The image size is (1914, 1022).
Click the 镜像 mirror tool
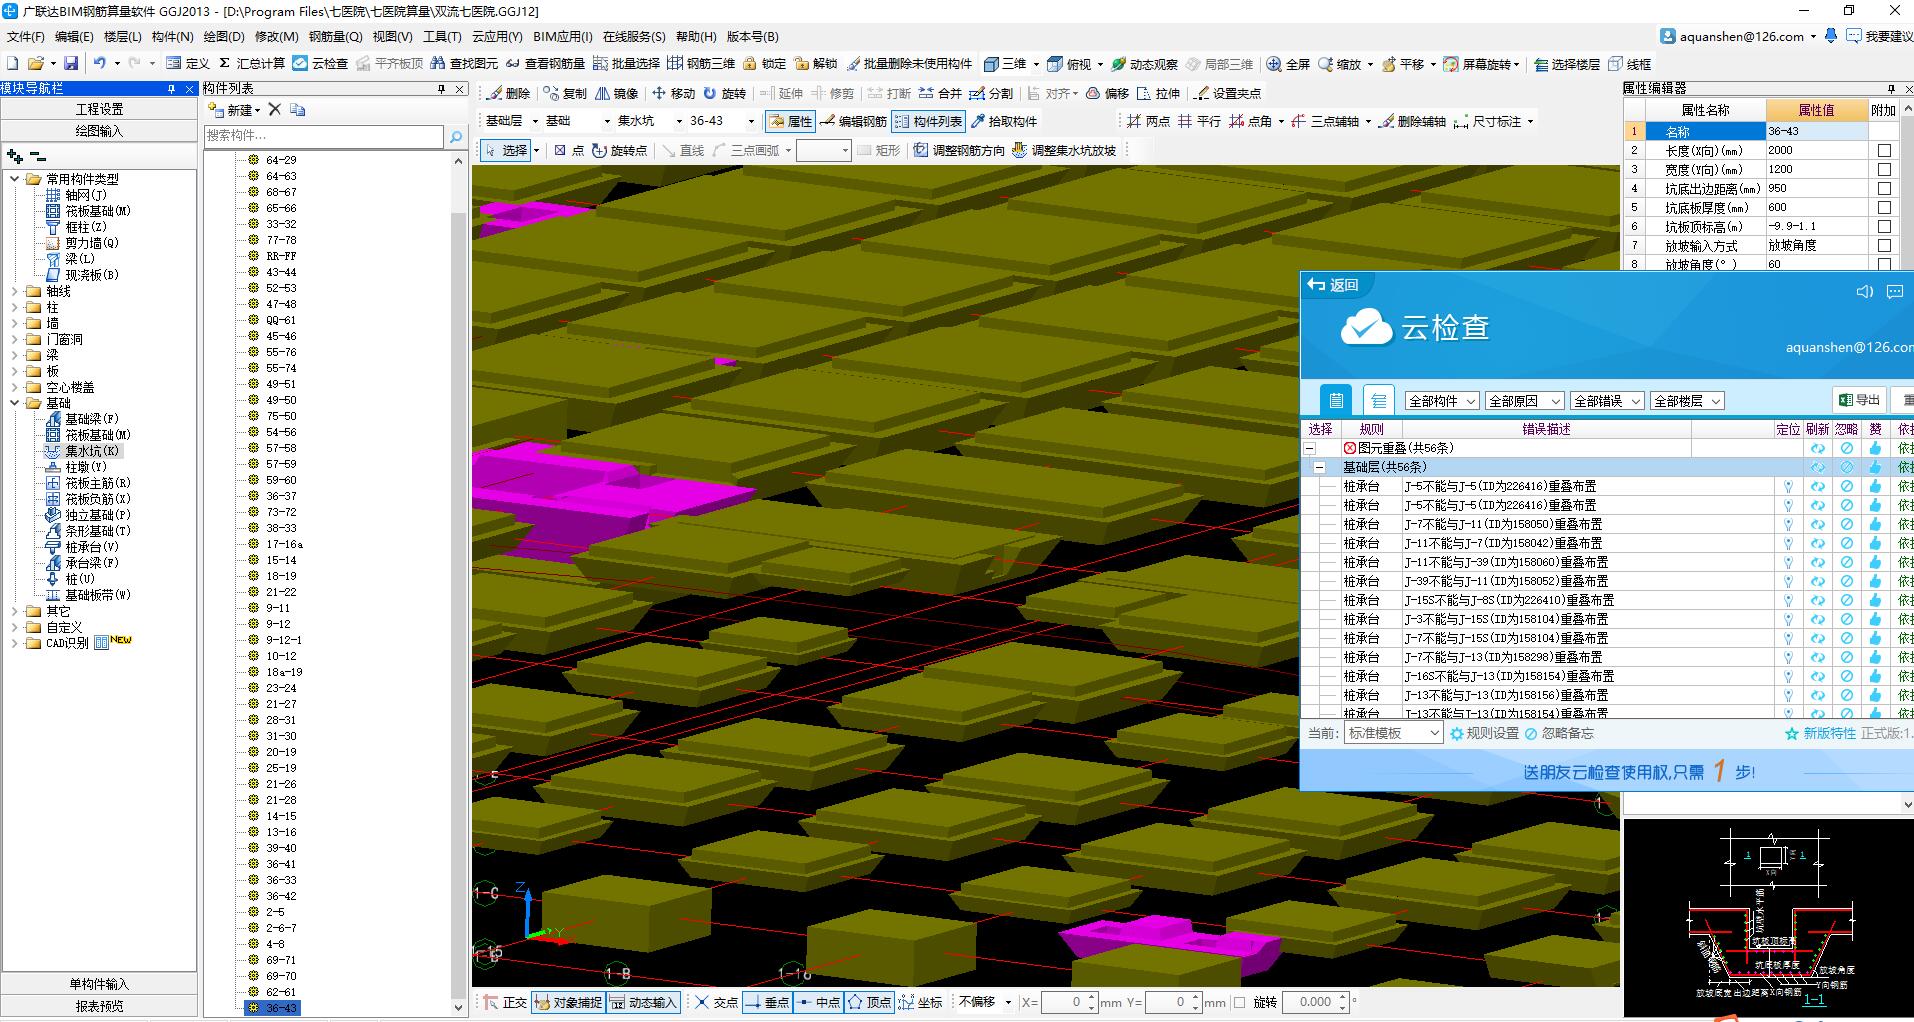[x=616, y=93]
